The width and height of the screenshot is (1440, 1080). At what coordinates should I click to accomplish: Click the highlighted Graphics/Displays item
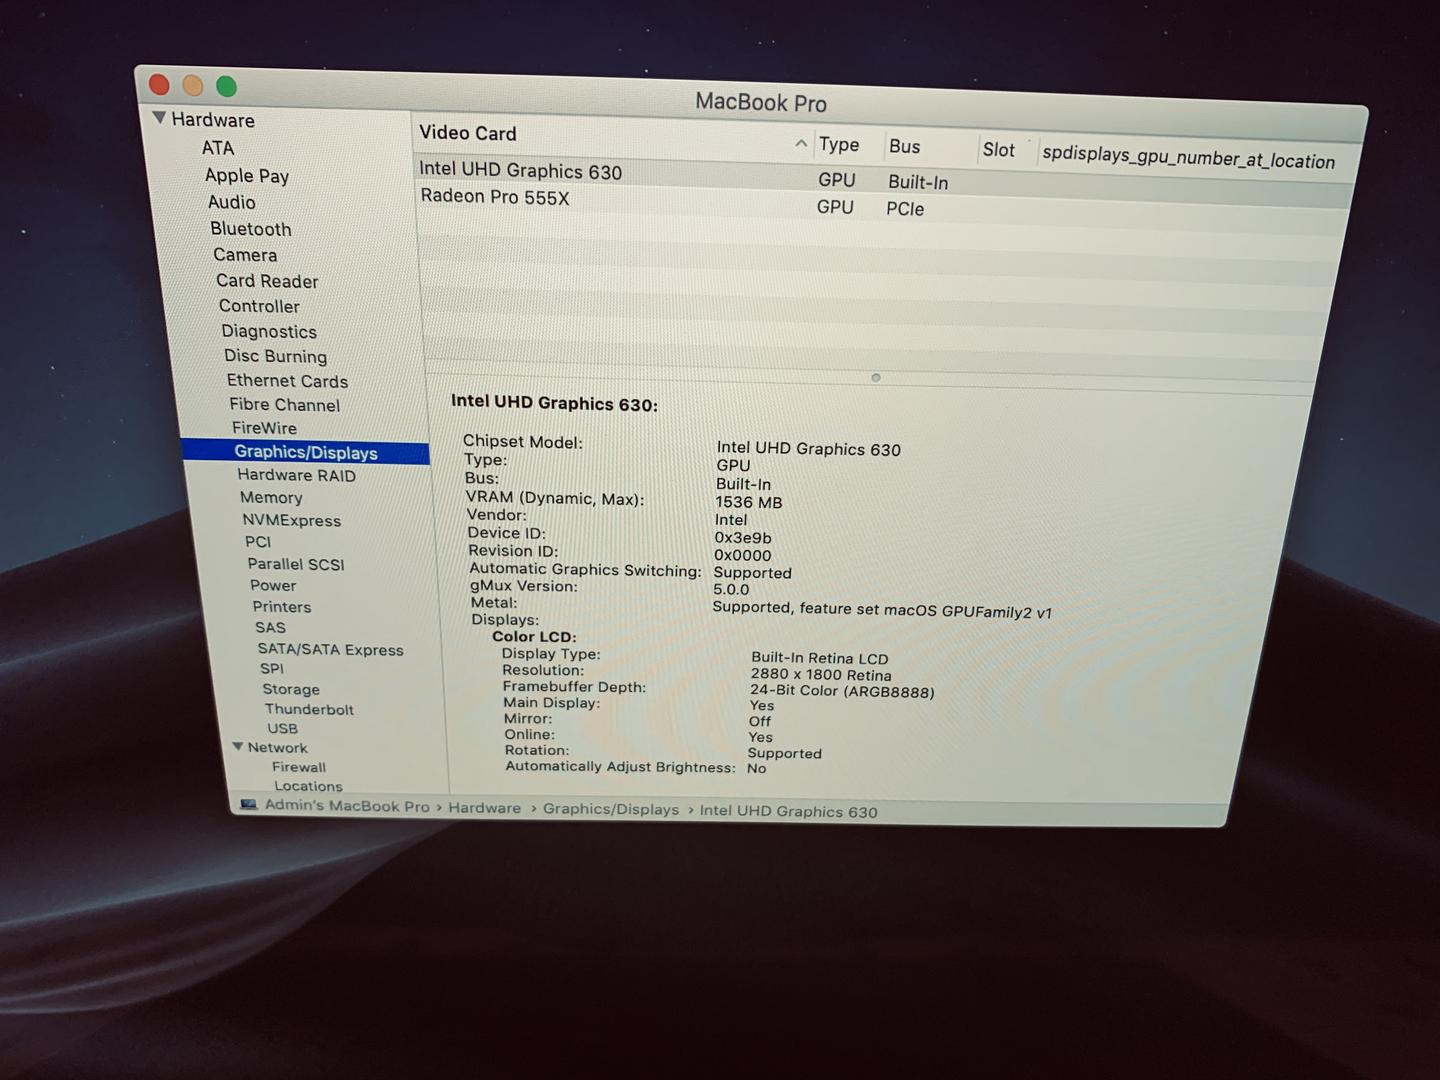(306, 452)
